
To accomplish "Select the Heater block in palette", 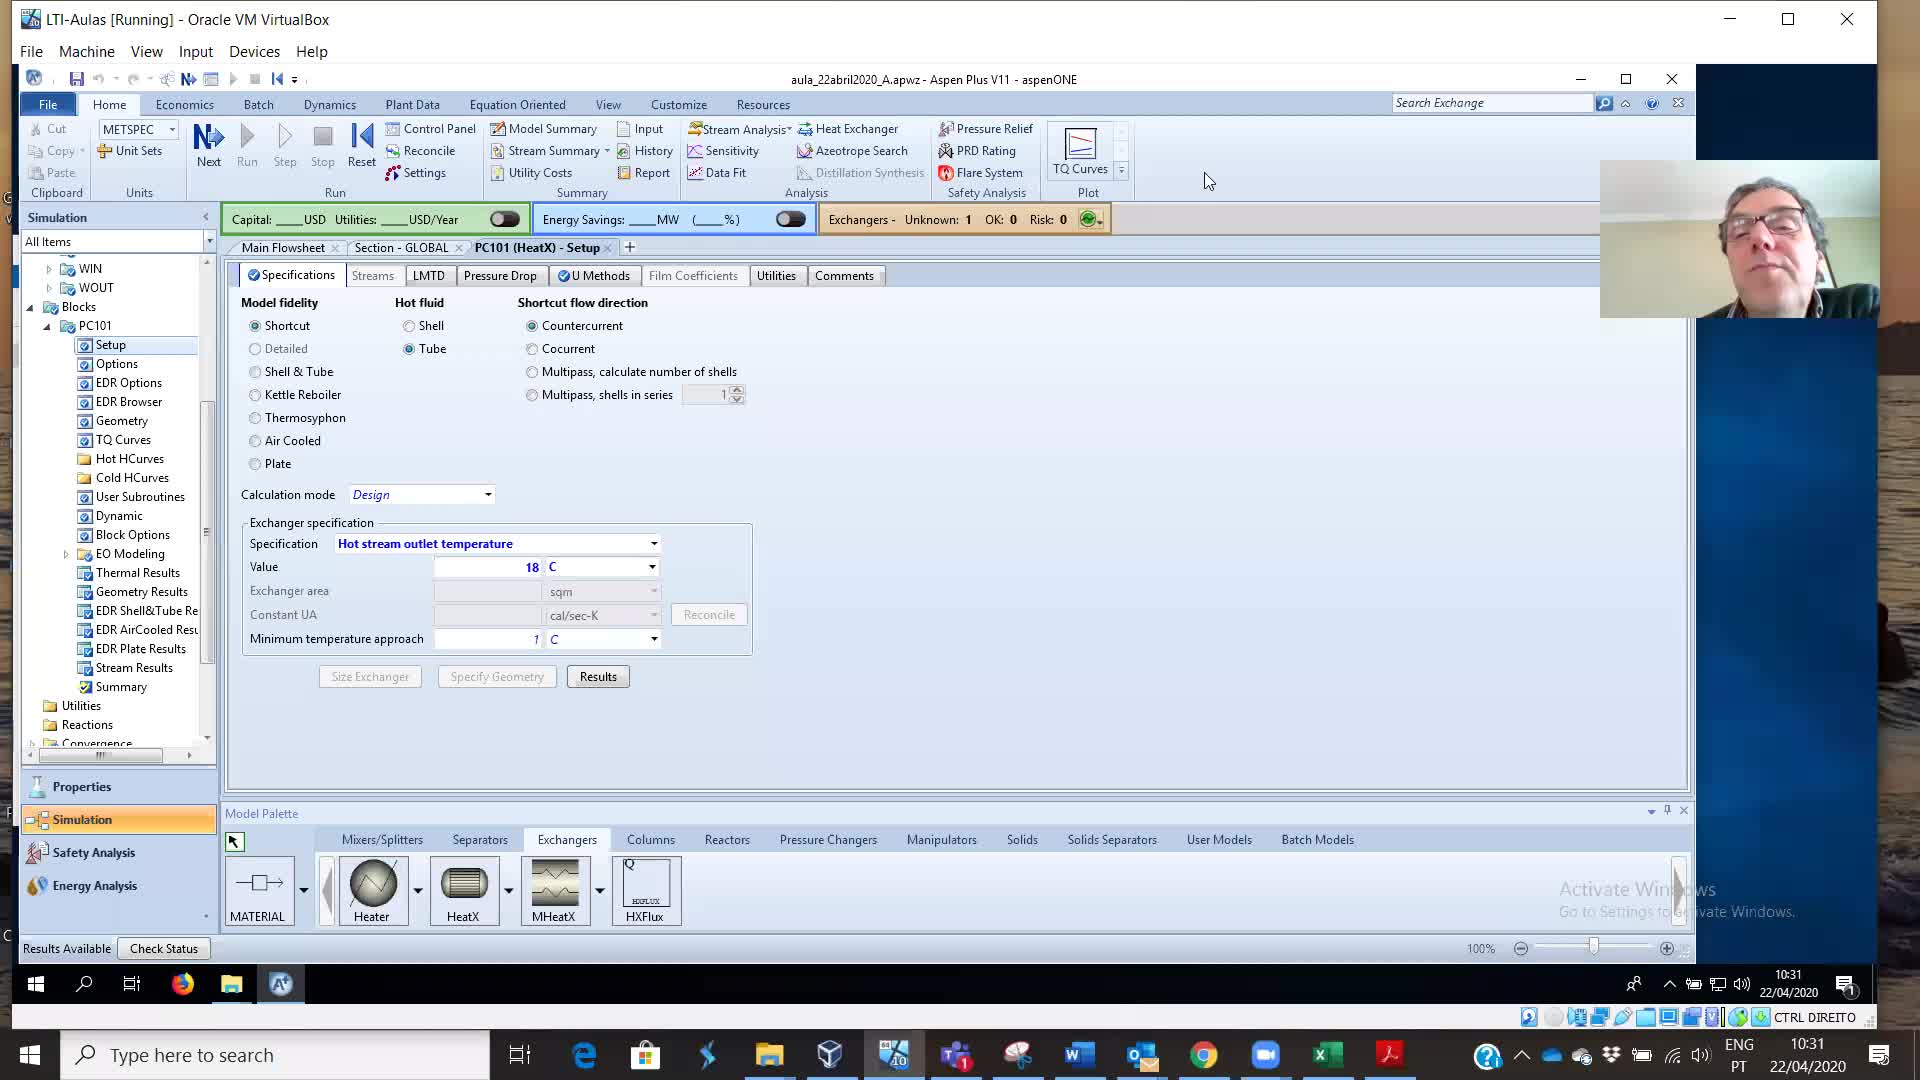I will click(372, 890).
